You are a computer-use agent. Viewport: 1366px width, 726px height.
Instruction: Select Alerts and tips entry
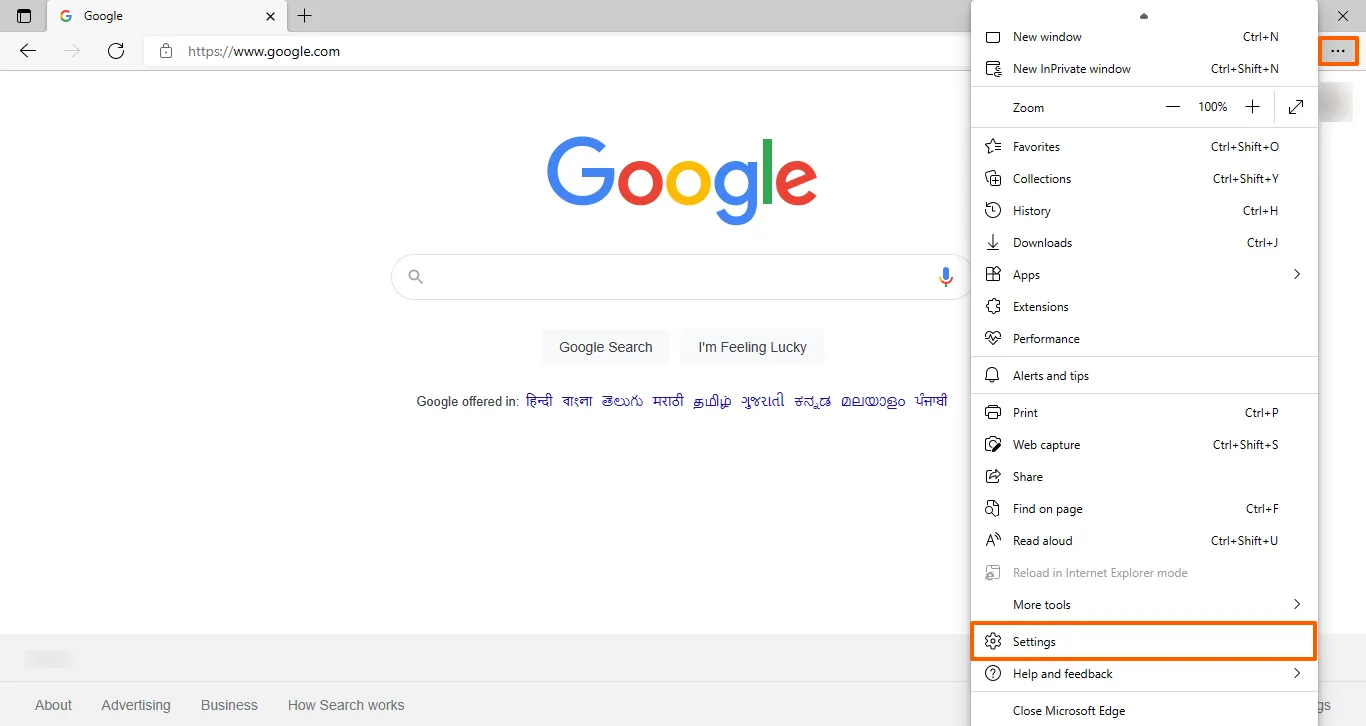click(1144, 376)
